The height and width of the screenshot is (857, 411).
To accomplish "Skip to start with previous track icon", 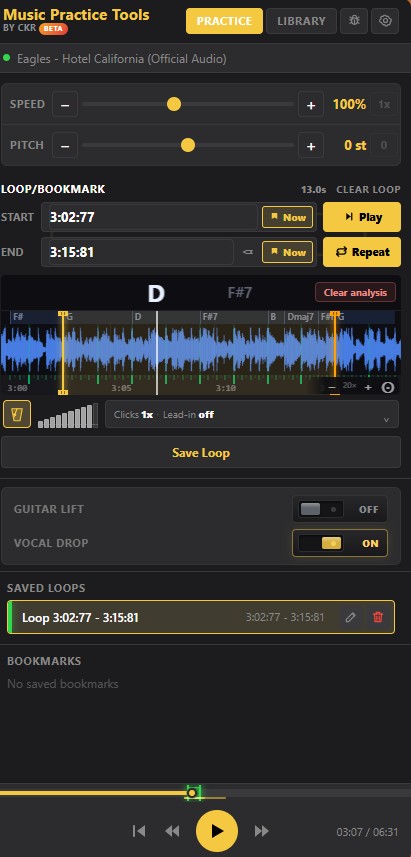I will 139,831.
